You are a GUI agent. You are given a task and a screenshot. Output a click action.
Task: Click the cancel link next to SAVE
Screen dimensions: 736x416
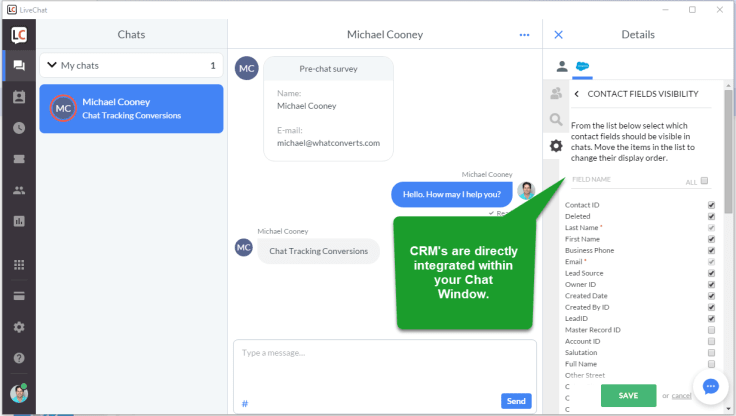681,396
